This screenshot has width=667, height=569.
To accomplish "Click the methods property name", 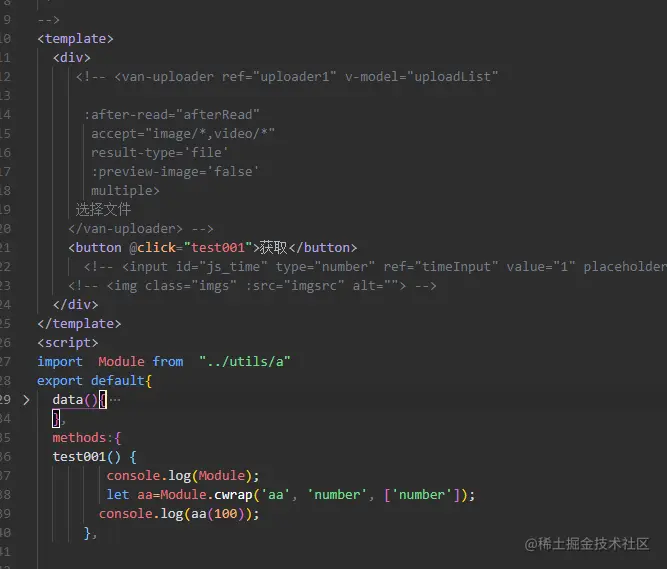I will [x=79, y=438].
